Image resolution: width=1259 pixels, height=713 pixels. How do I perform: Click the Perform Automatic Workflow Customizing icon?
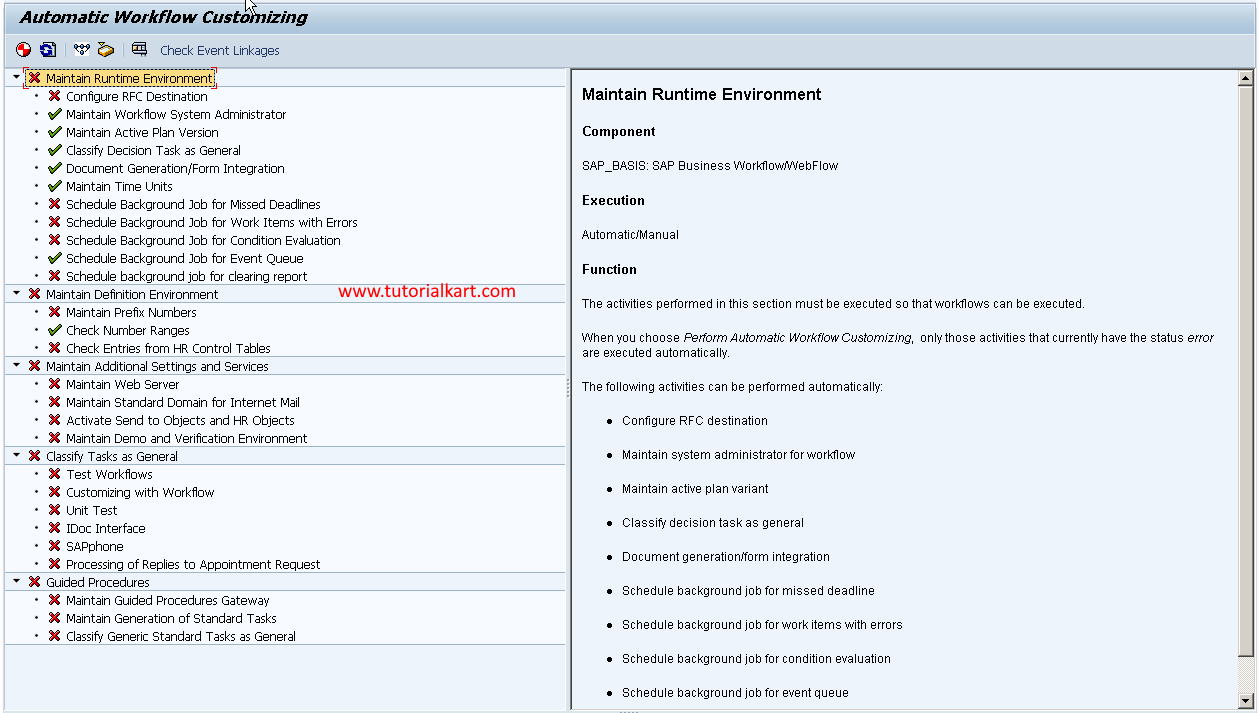pos(21,48)
